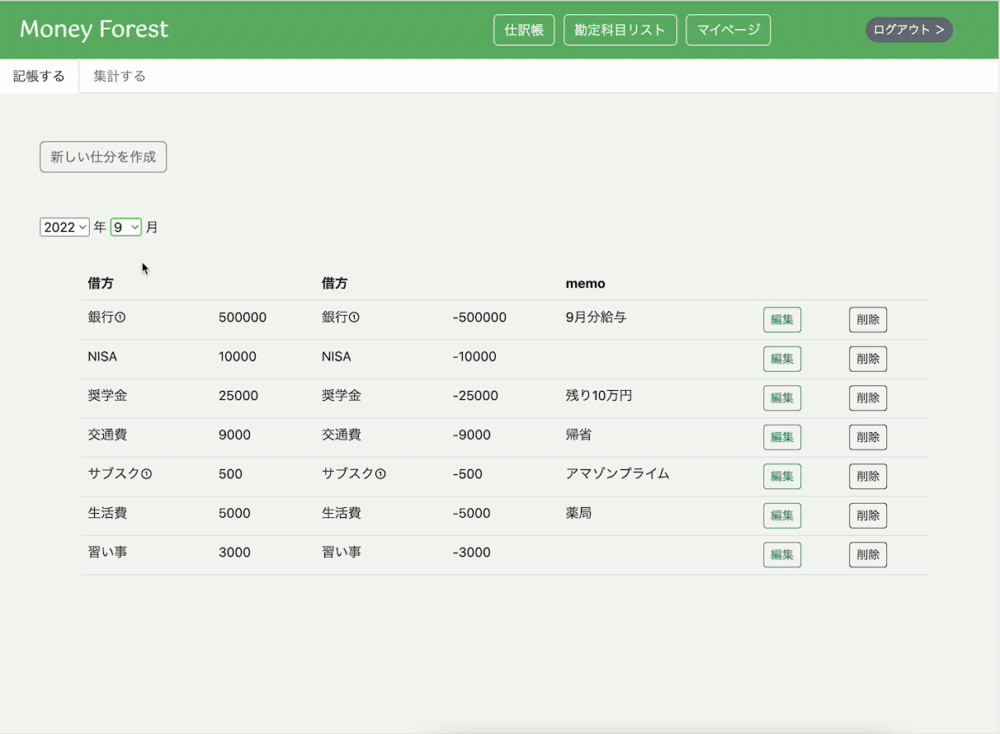Open the 仕訳帳 page
Screen dimensions: 1000x734
coord(523,29)
